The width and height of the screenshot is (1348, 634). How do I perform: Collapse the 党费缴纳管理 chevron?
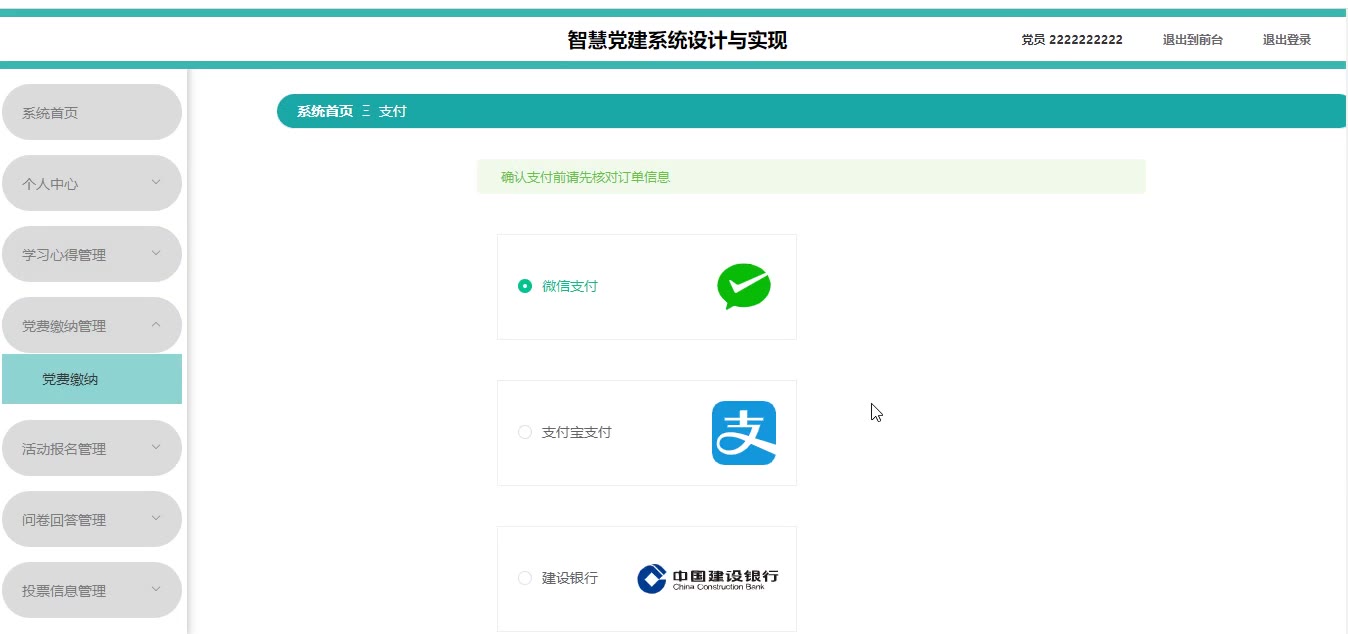click(x=156, y=324)
